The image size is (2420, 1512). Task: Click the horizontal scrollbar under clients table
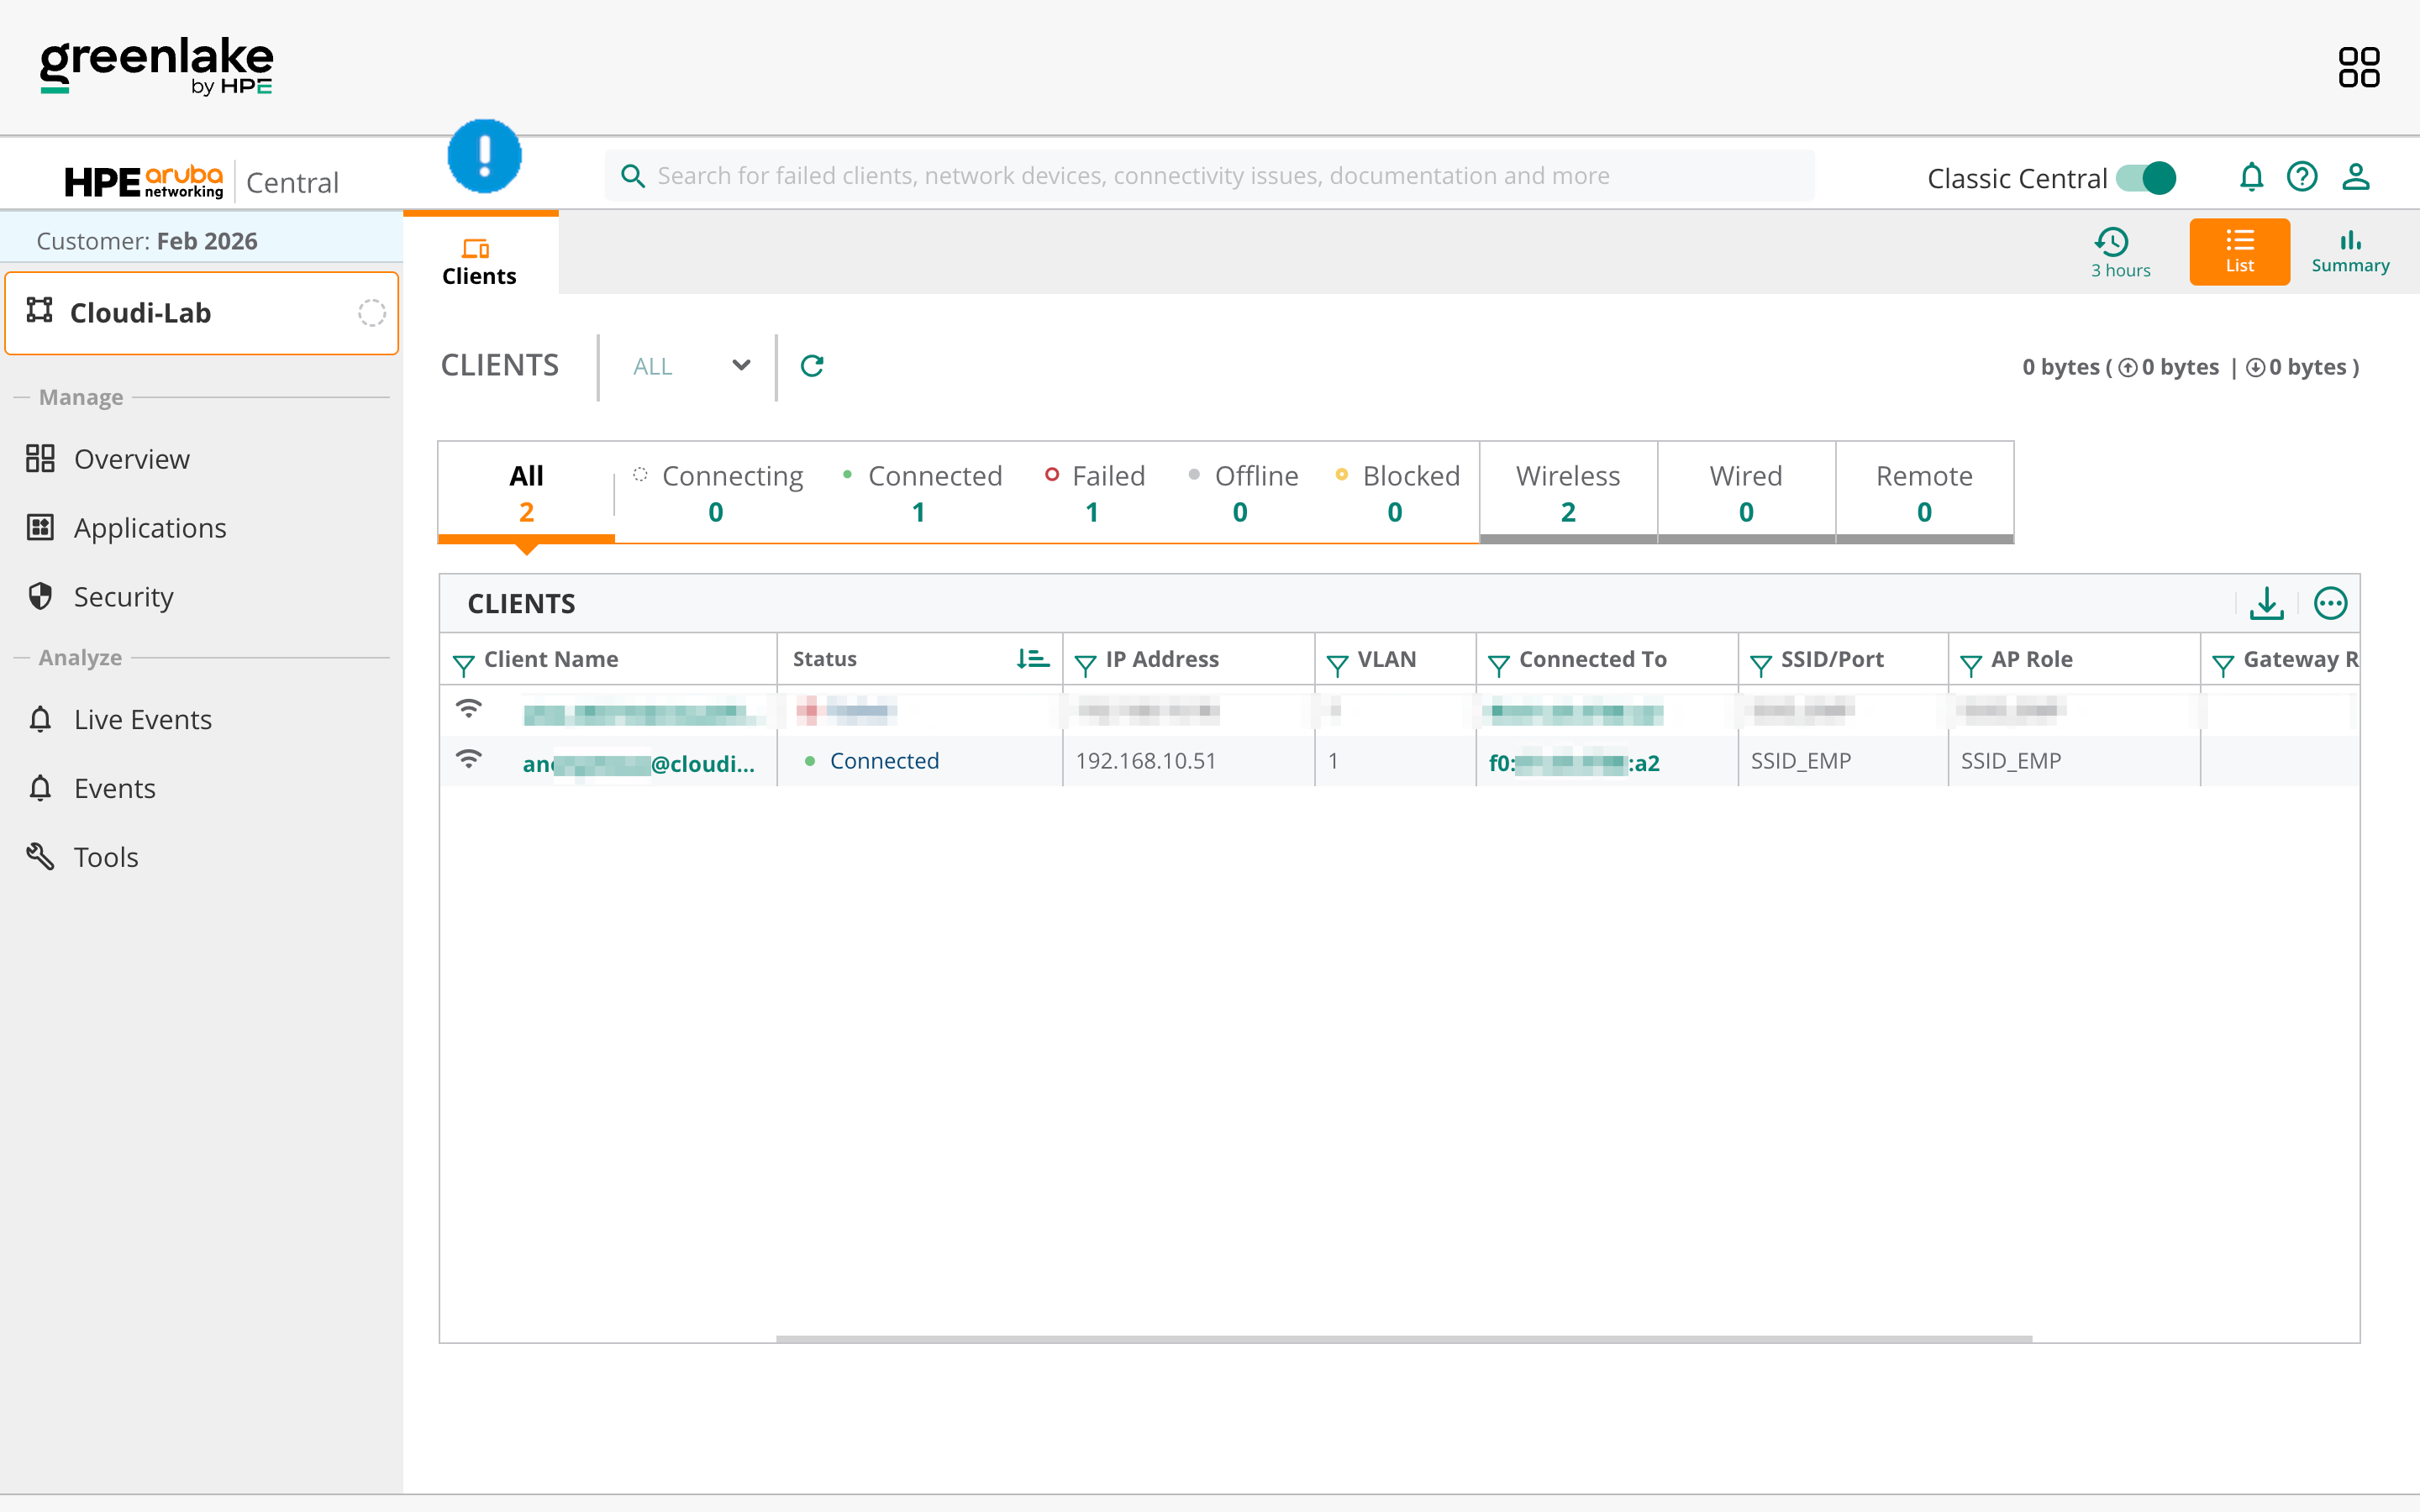coord(1403,1338)
